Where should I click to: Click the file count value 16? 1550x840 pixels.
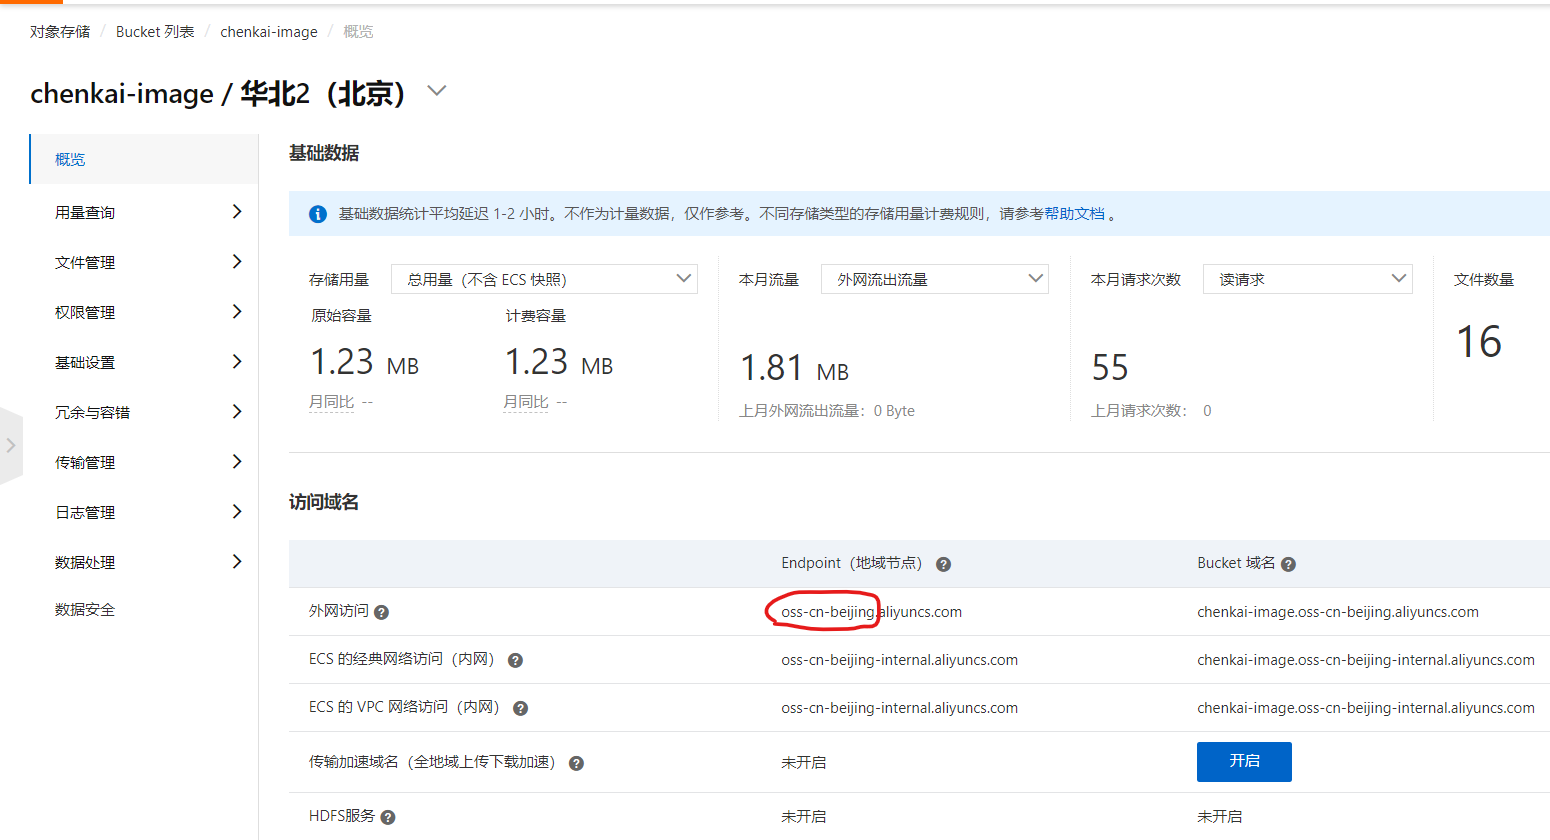[x=1479, y=342]
